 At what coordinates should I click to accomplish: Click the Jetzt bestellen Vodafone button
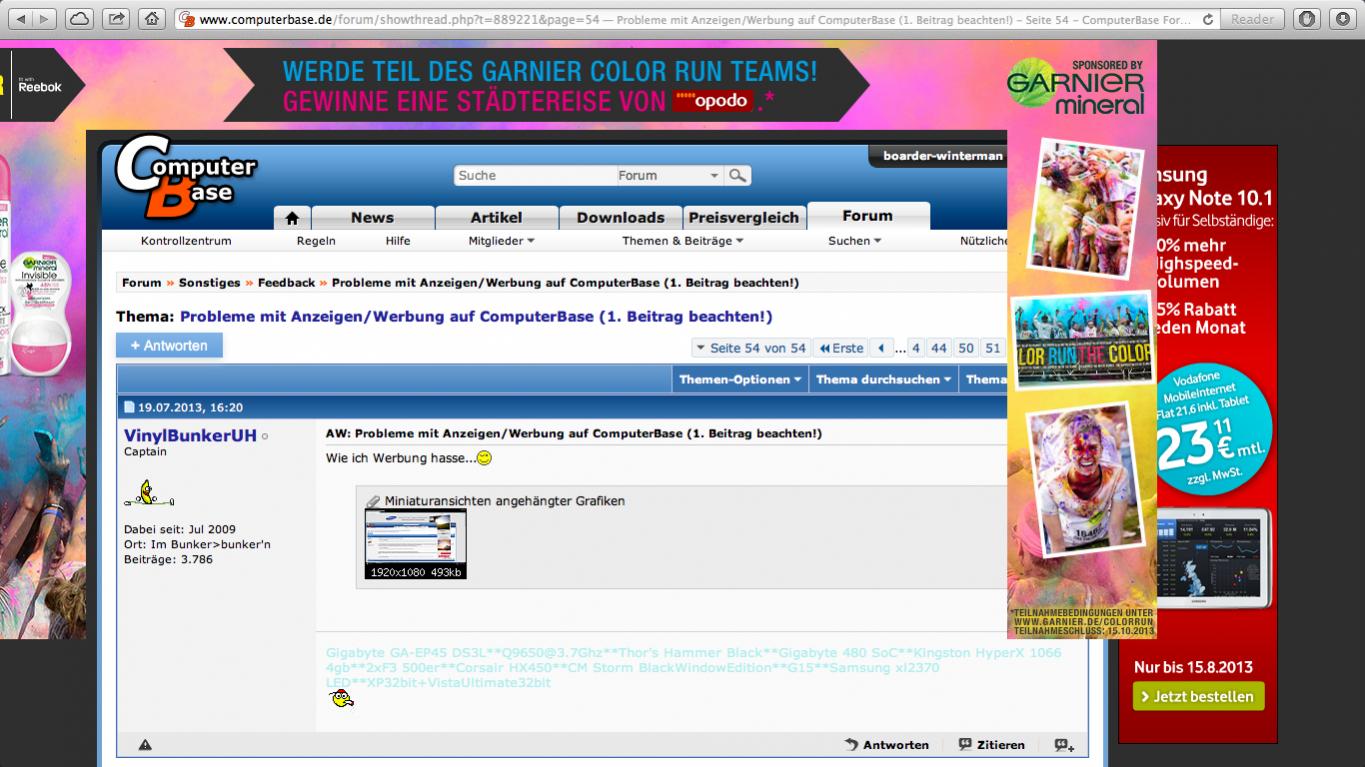[1199, 696]
